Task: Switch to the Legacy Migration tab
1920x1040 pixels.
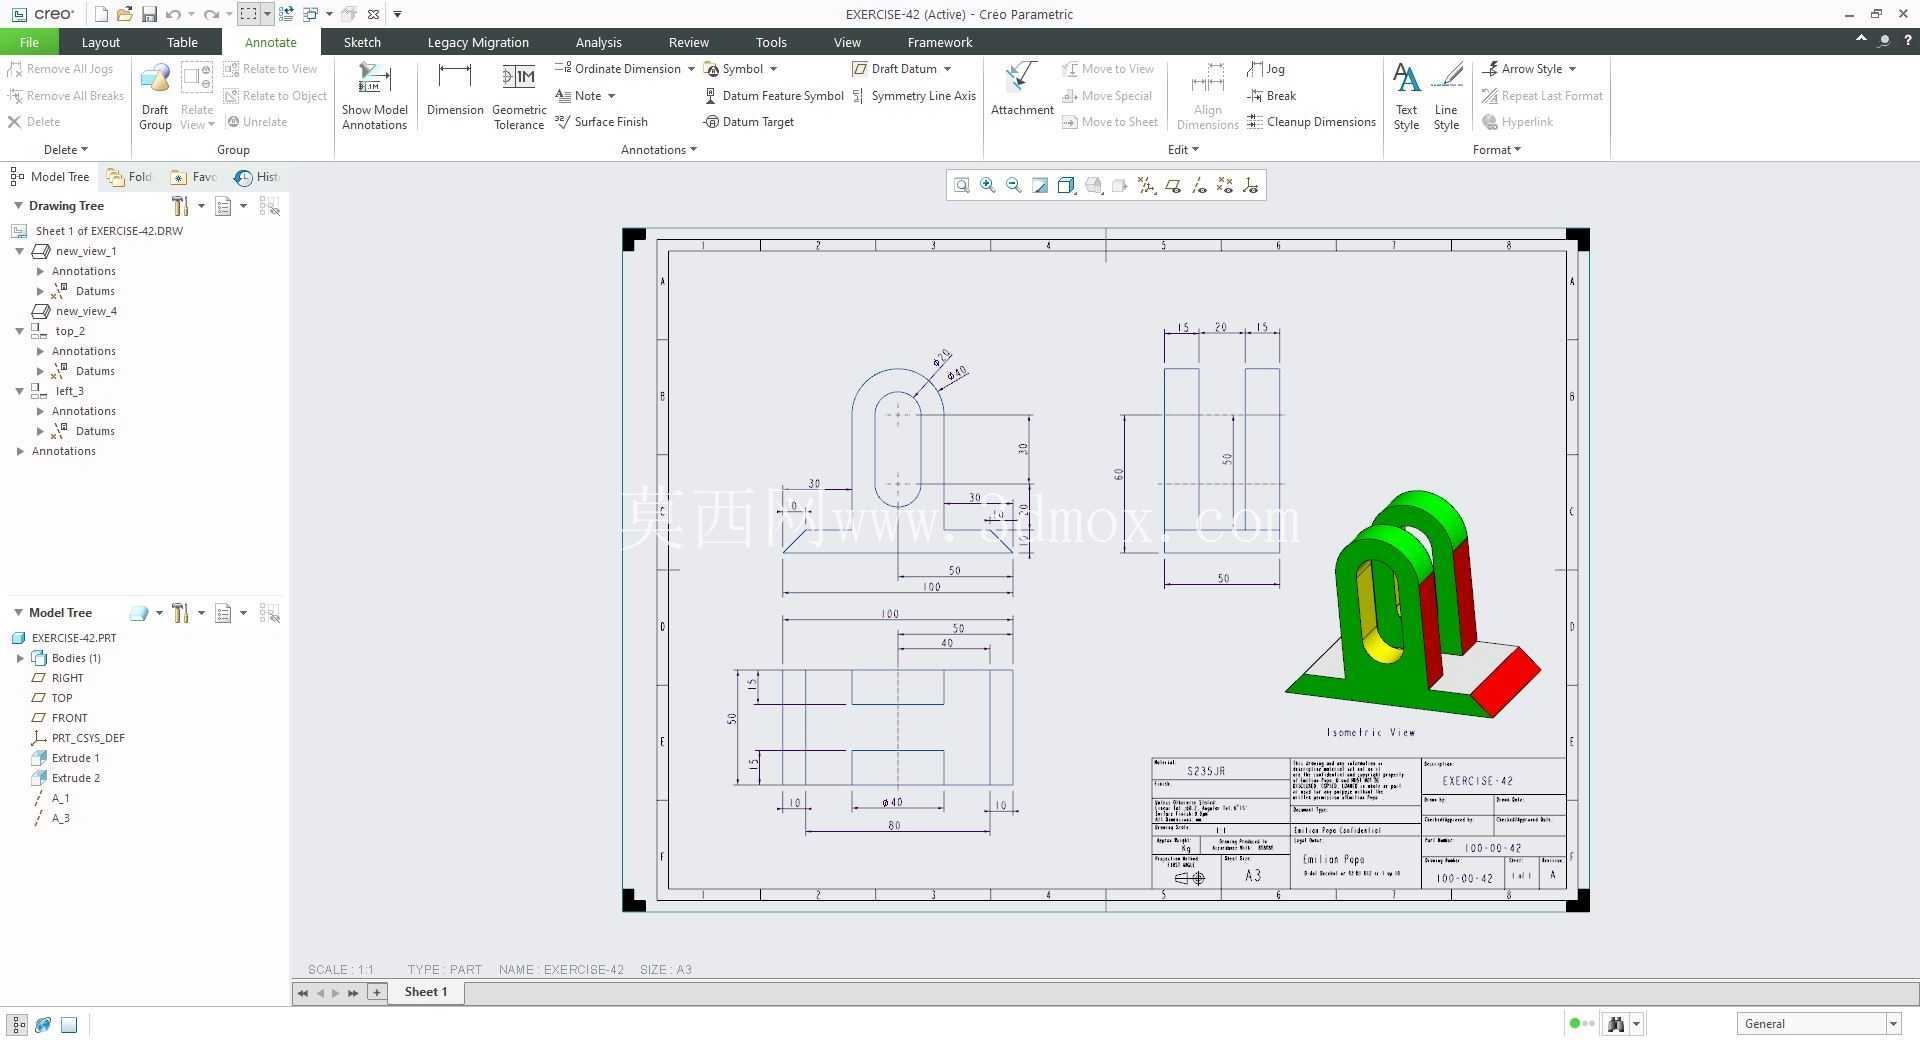Action: click(x=478, y=42)
